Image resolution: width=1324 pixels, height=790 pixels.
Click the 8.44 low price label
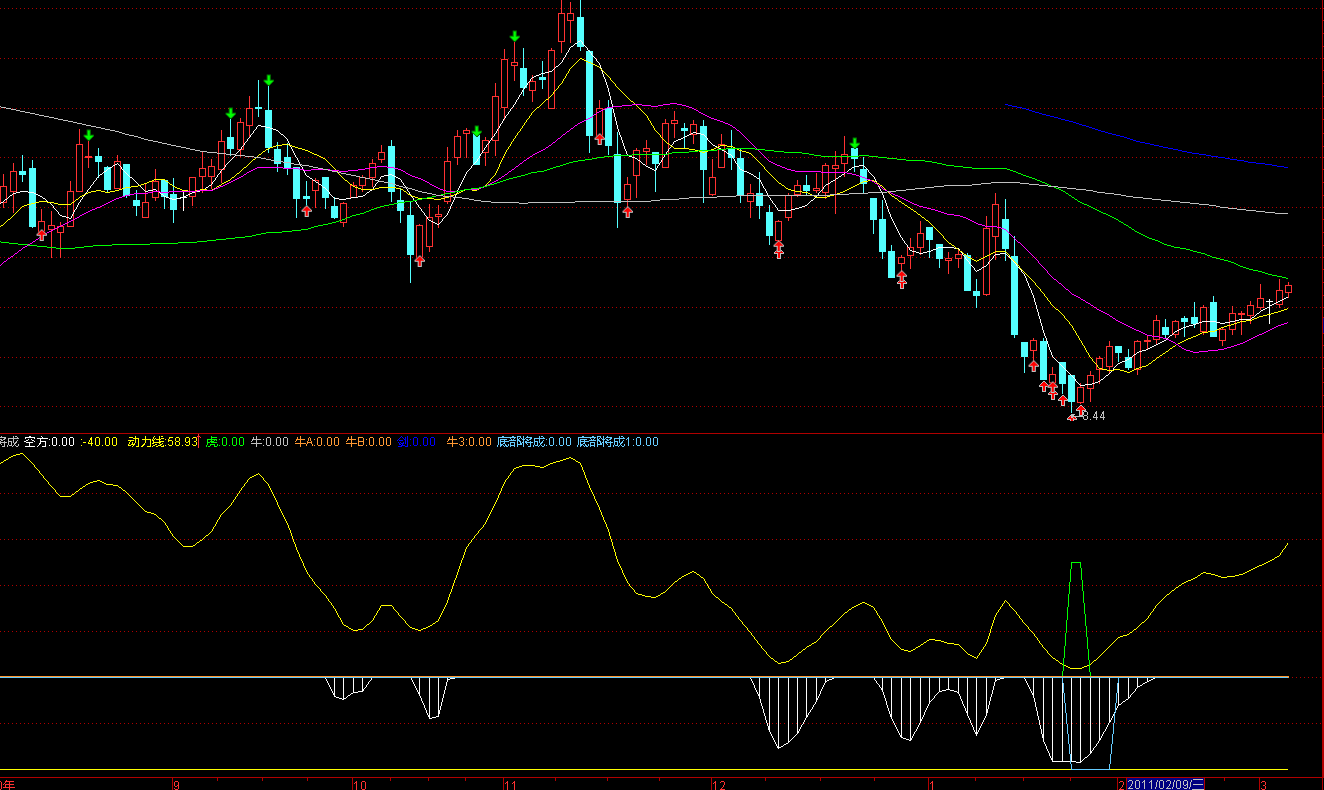click(x=1093, y=416)
